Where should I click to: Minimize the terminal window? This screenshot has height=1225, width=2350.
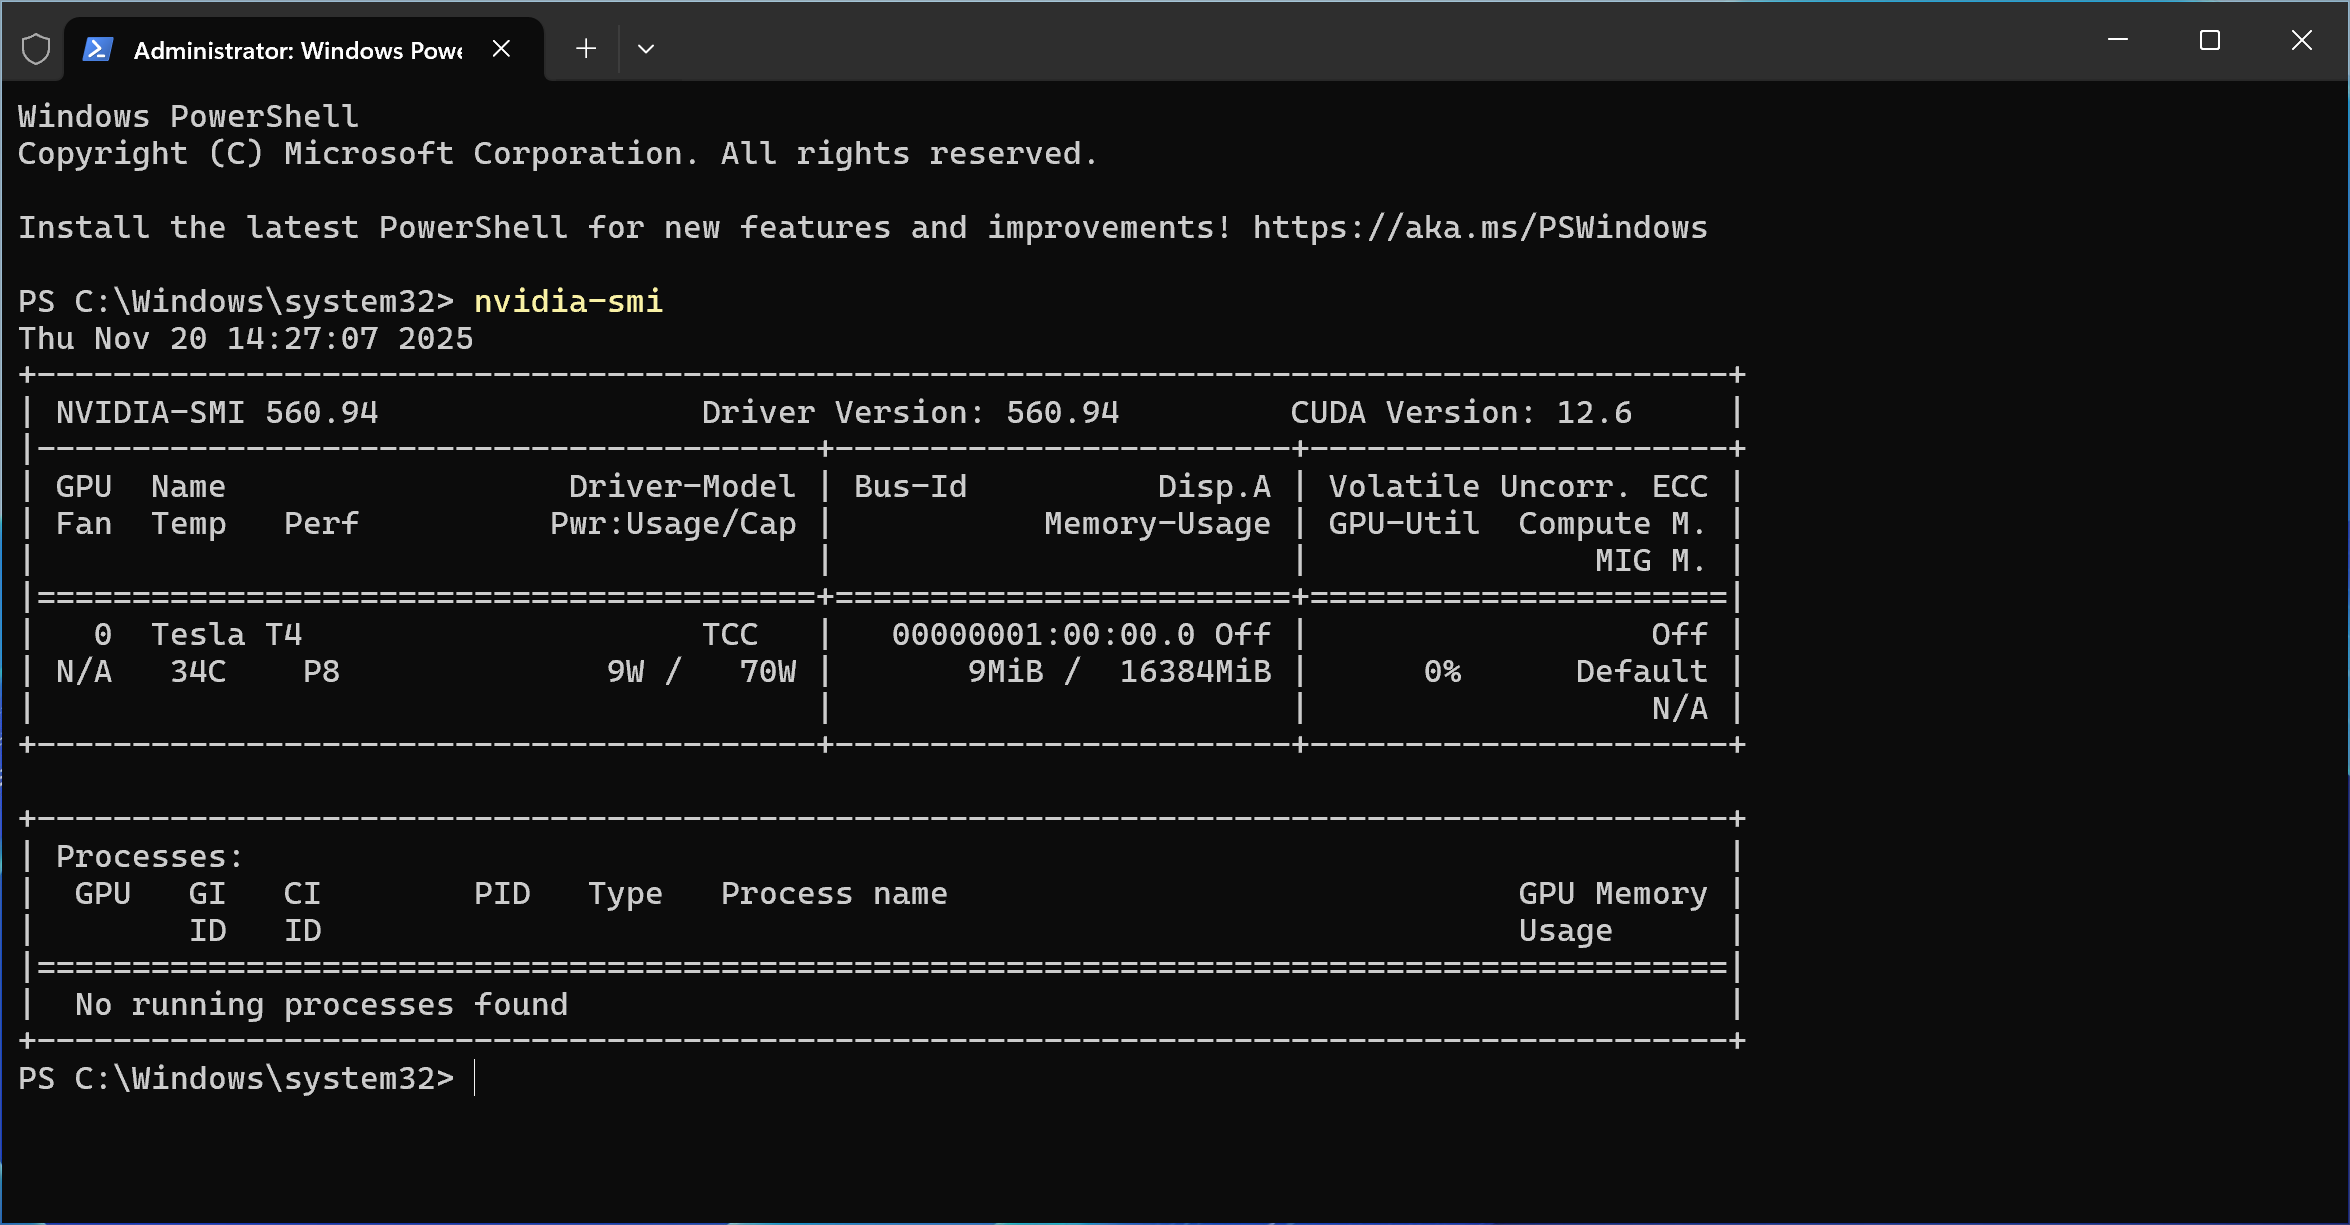2118,40
